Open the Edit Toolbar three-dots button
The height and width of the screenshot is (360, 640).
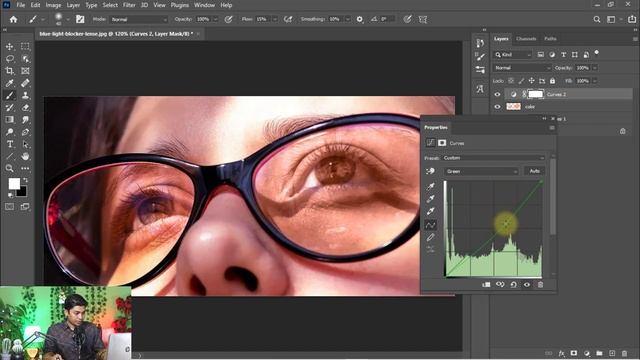[x=25, y=168]
